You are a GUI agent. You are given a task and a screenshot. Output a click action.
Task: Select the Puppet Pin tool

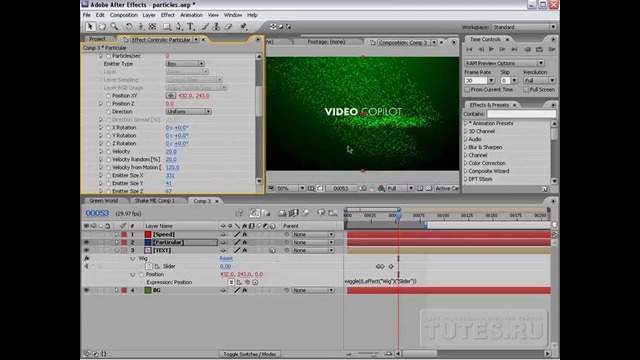click(243, 27)
